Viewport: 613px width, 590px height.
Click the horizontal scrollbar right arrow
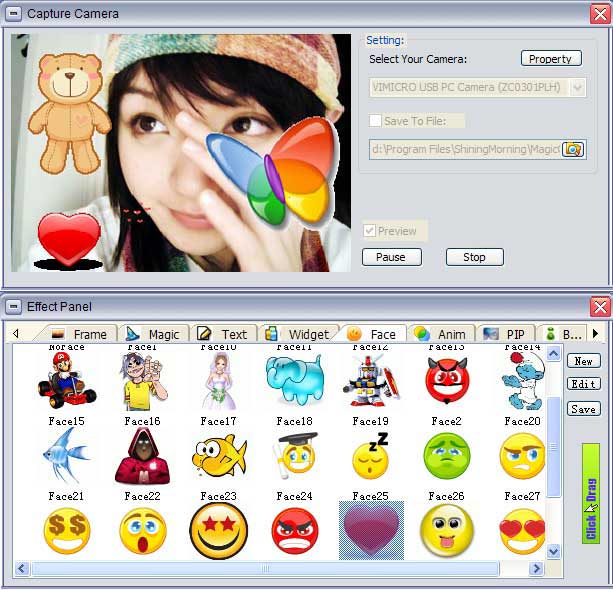536,568
